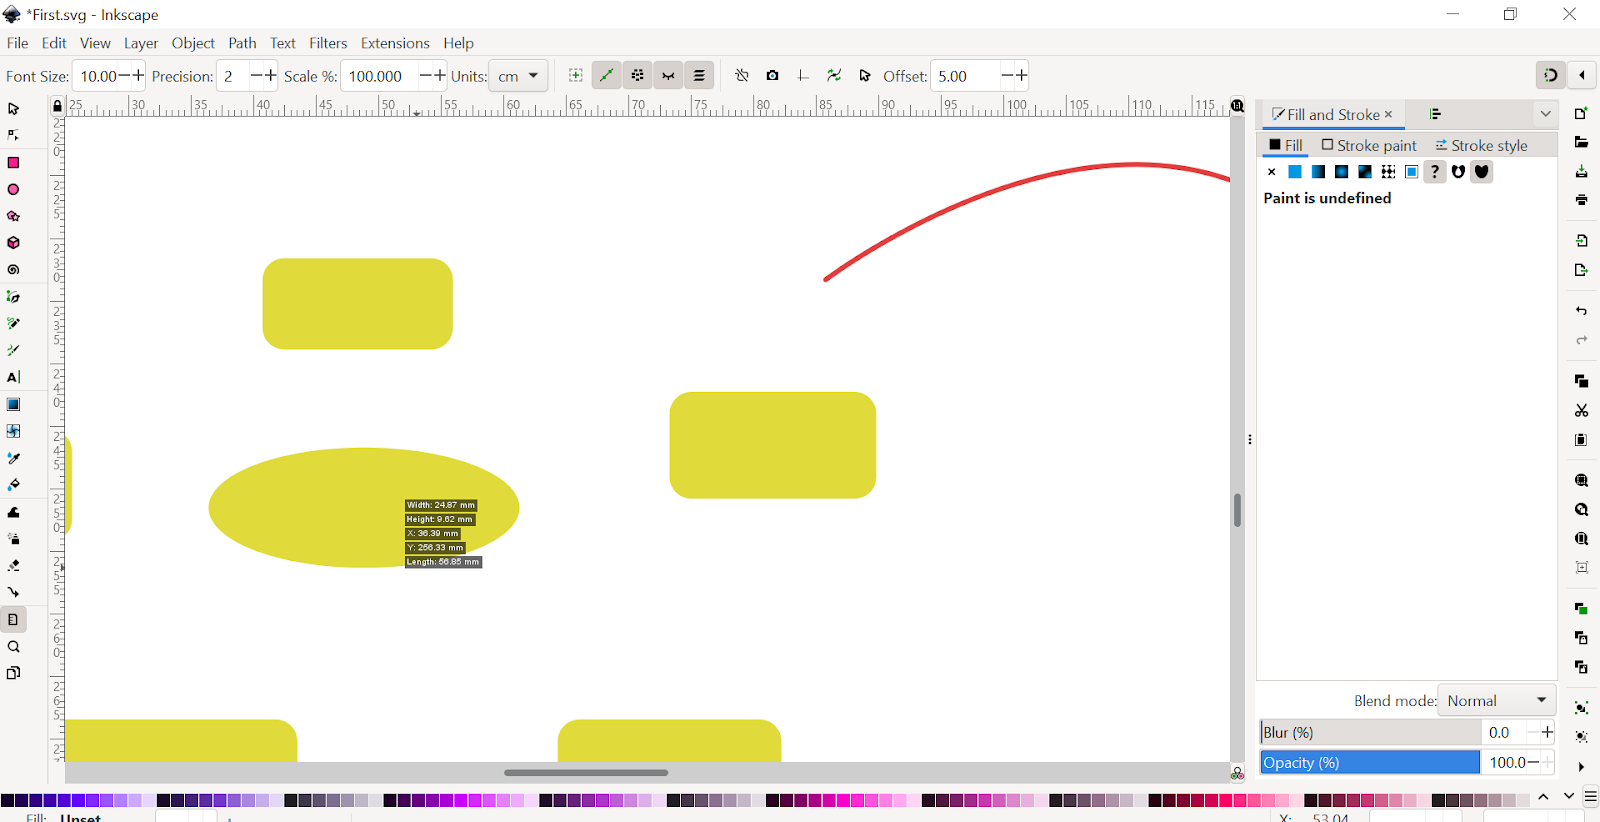Pick the Star and polygon tool
Screen dimensions: 1600x822
click(14, 216)
